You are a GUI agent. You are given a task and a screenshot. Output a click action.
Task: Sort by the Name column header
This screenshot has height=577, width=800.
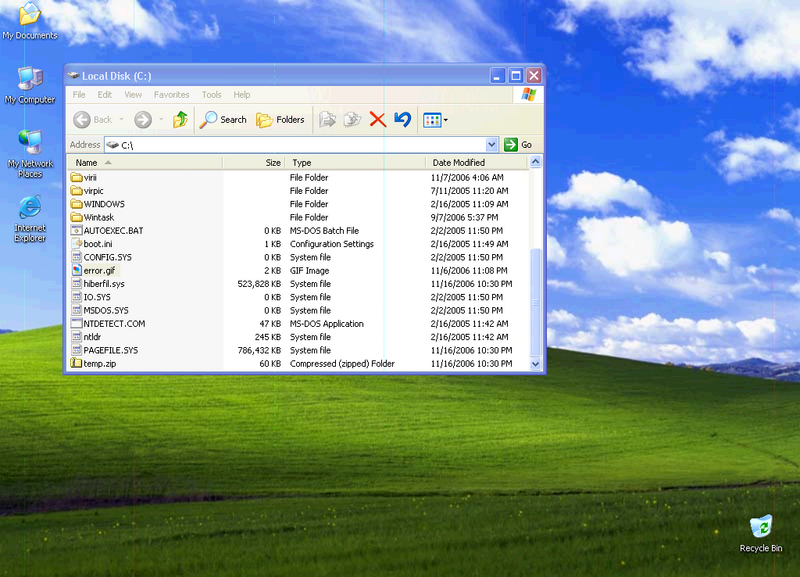[x=145, y=163]
